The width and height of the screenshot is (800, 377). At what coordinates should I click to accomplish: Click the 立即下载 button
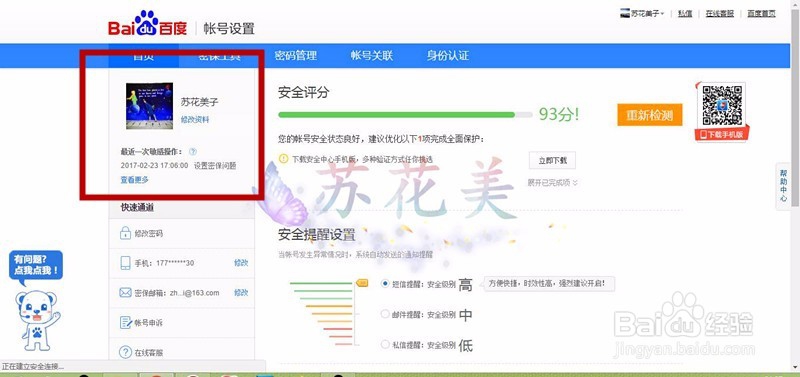pos(552,160)
